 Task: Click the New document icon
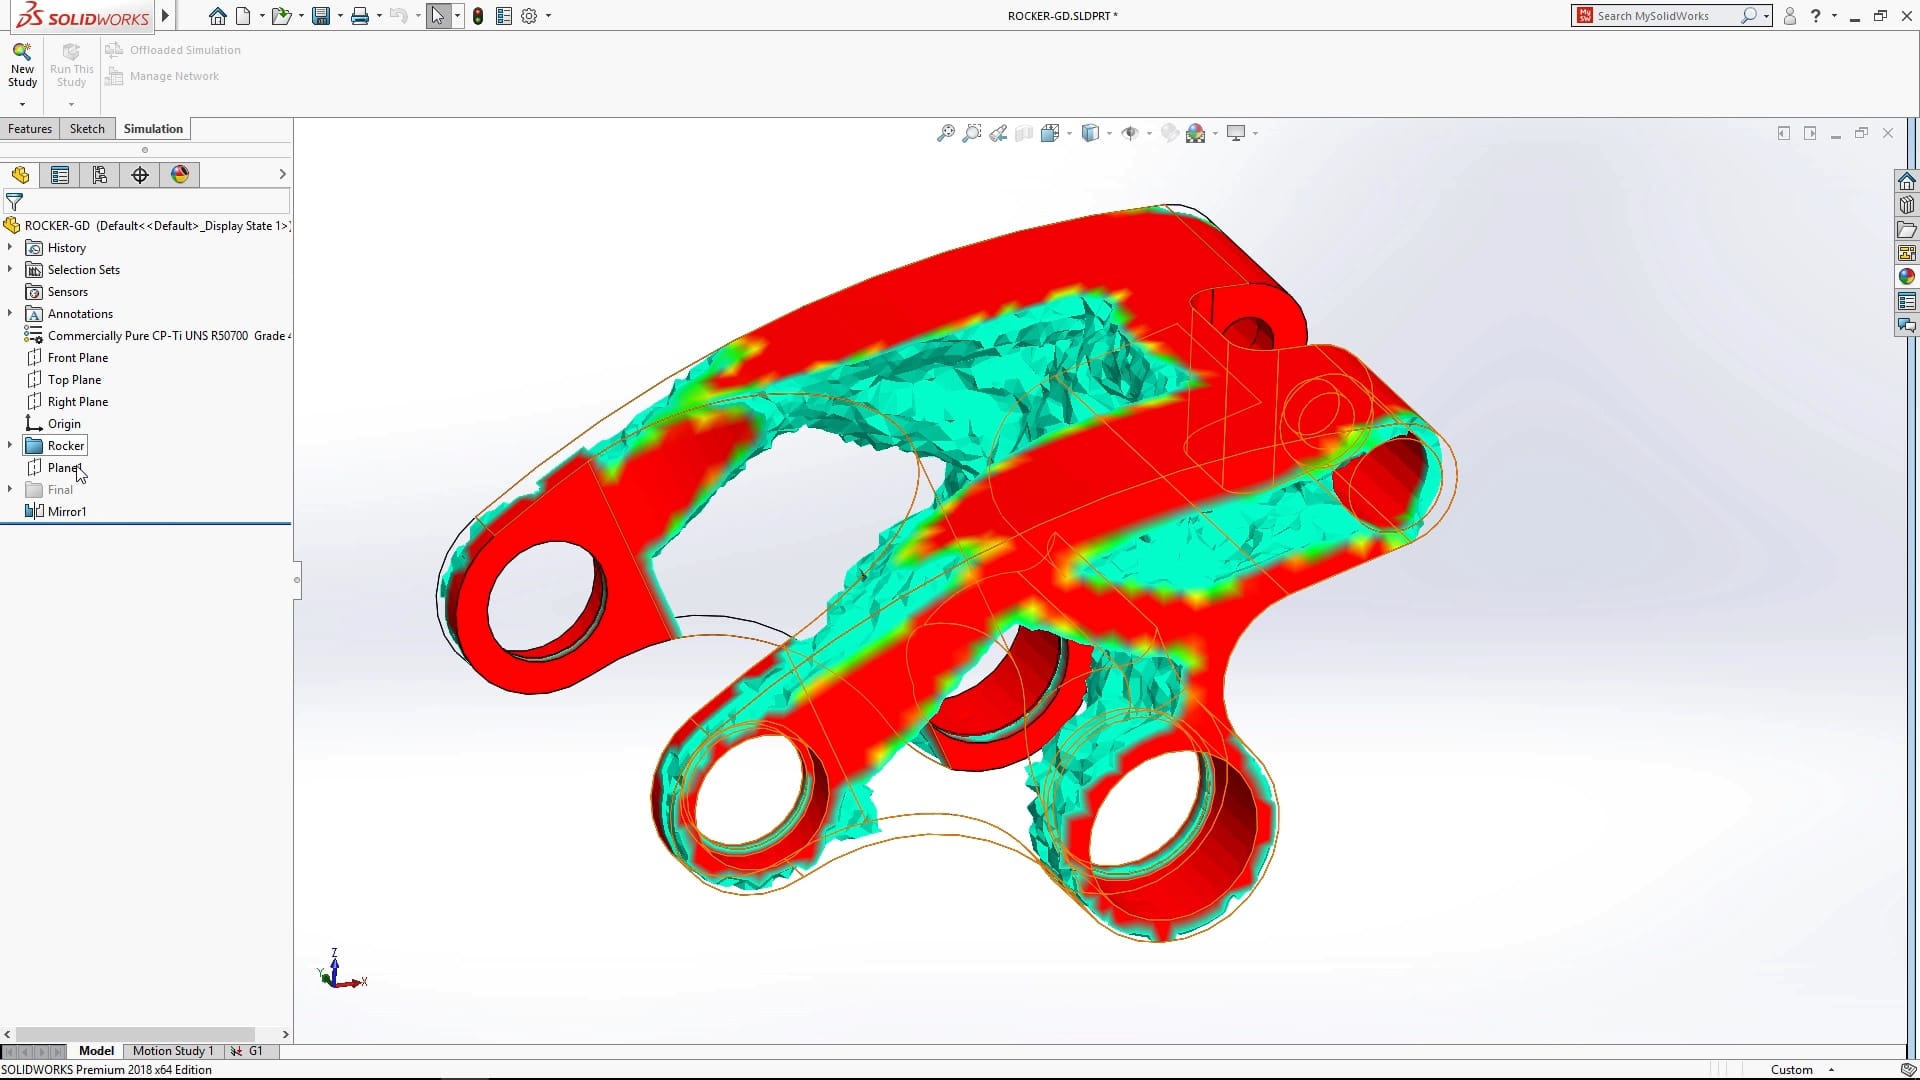(243, 16)
